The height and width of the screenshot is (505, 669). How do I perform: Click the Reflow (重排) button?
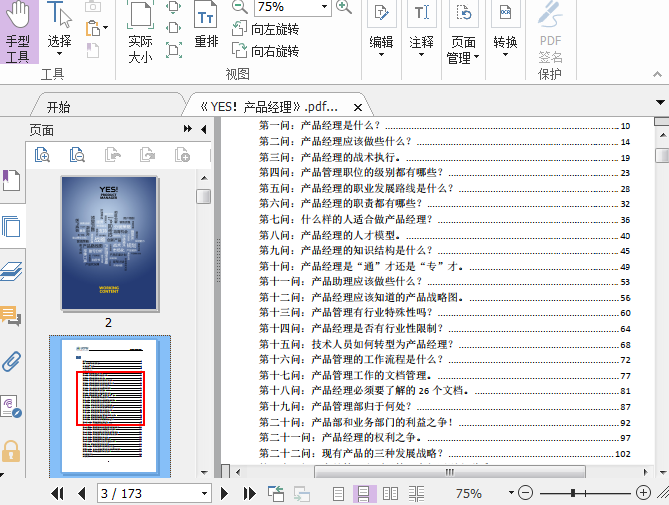coord(206,26)
